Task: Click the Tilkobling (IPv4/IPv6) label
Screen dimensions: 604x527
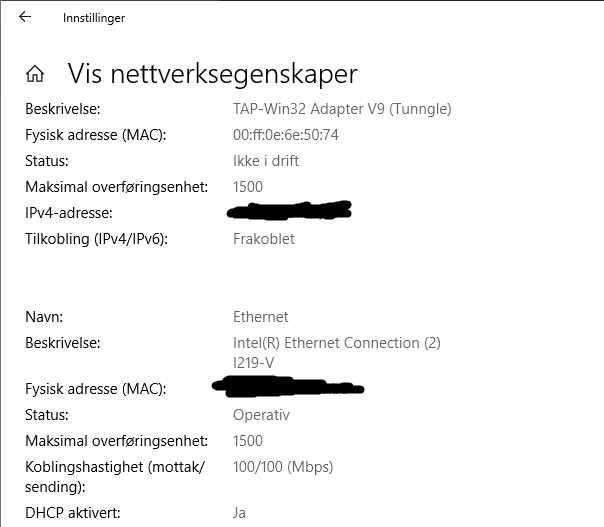Action: click(x=96, y=239)
